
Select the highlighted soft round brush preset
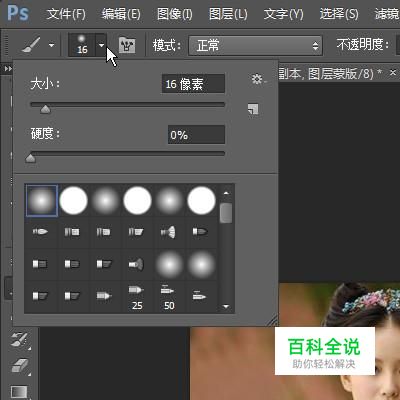[42, 201]
